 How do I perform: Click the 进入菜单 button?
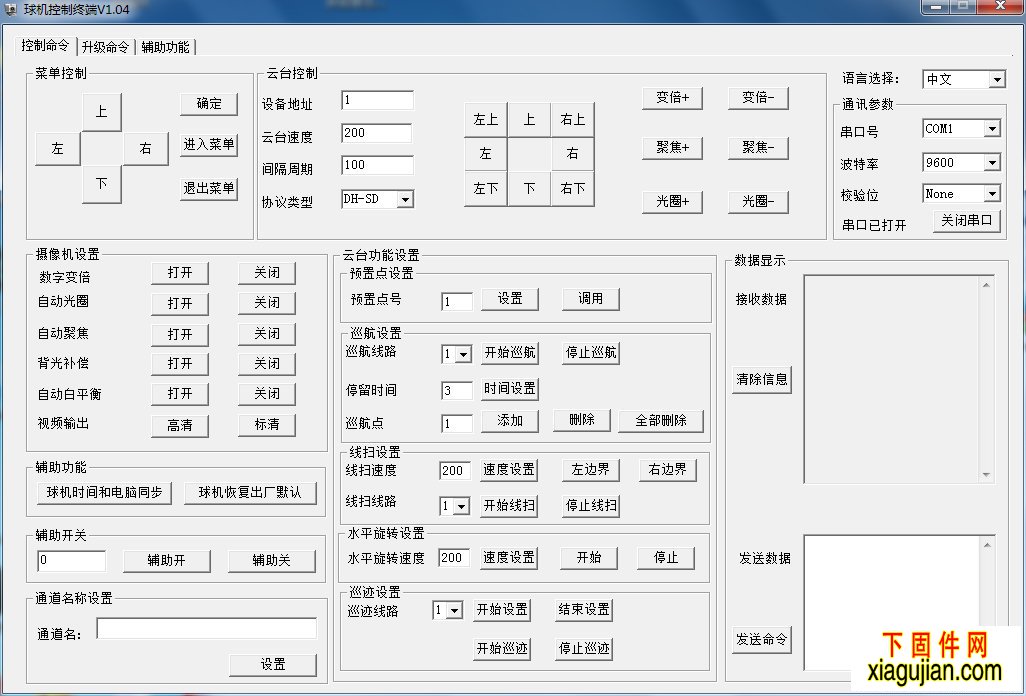coord(209,145)
